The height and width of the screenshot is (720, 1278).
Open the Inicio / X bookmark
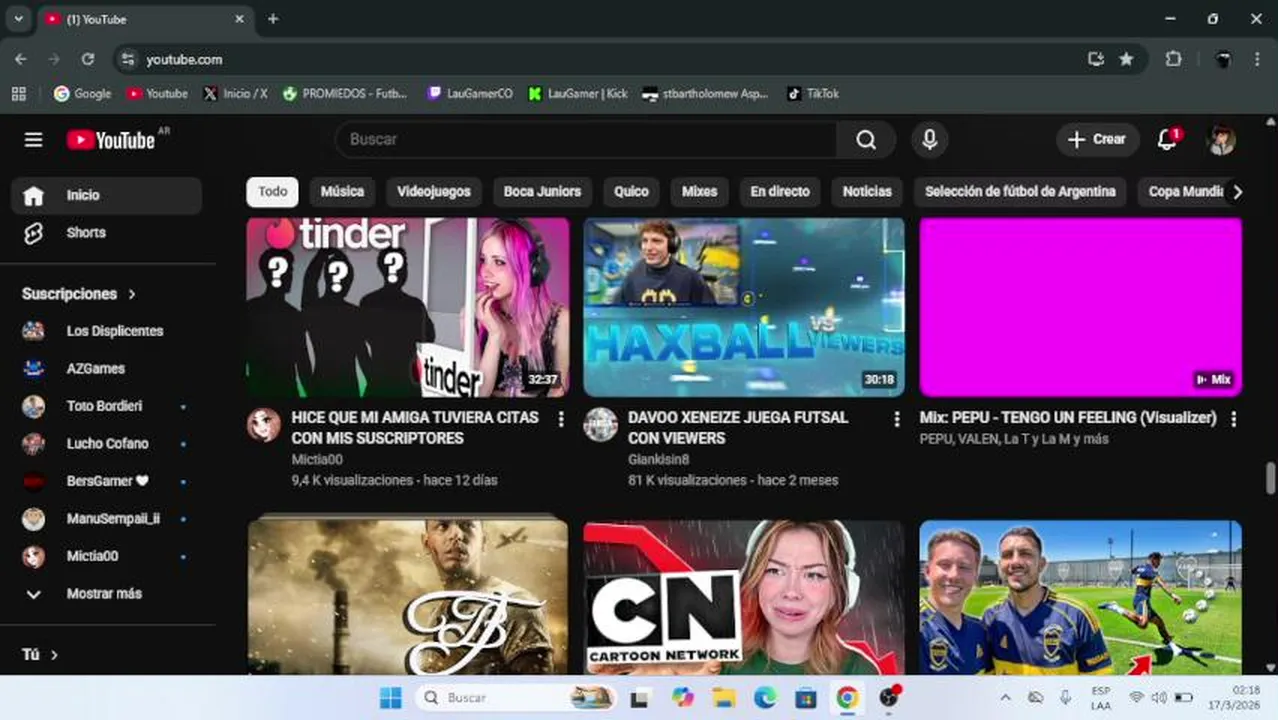click(236, 93)
